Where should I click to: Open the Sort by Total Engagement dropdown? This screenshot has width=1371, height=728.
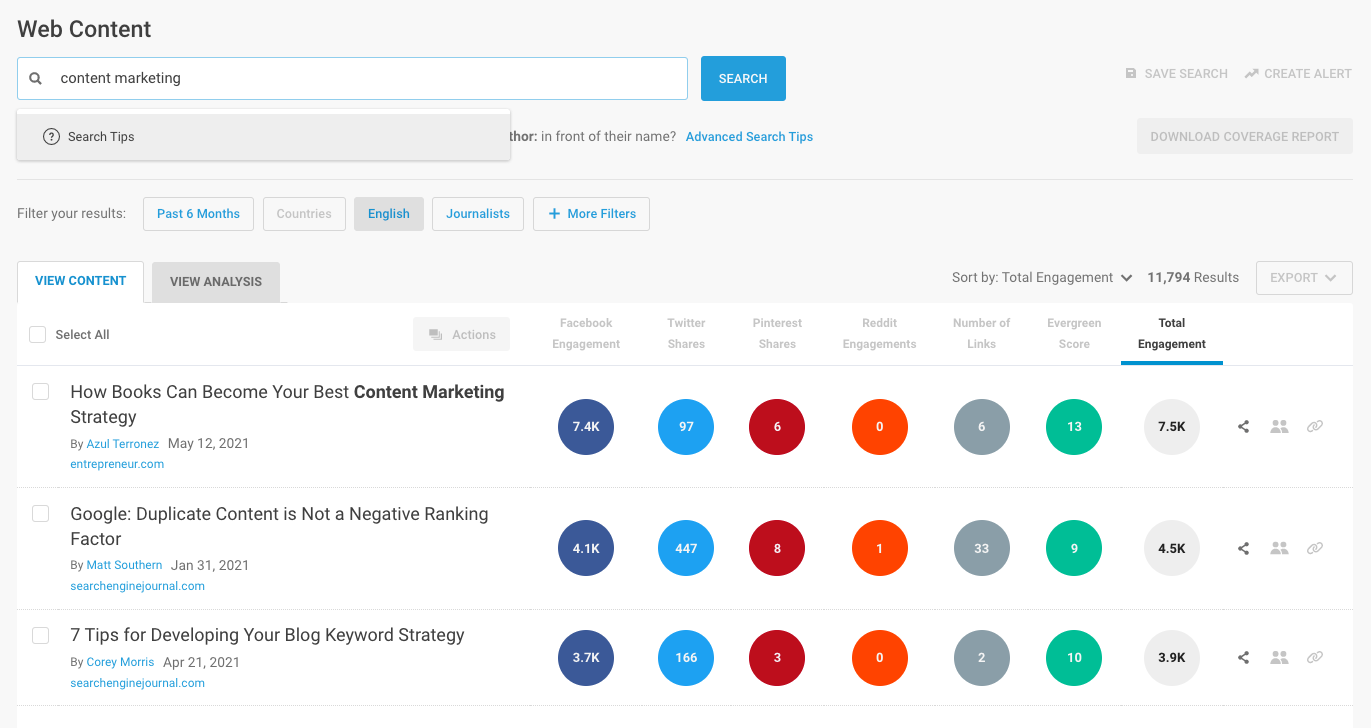1041,278
